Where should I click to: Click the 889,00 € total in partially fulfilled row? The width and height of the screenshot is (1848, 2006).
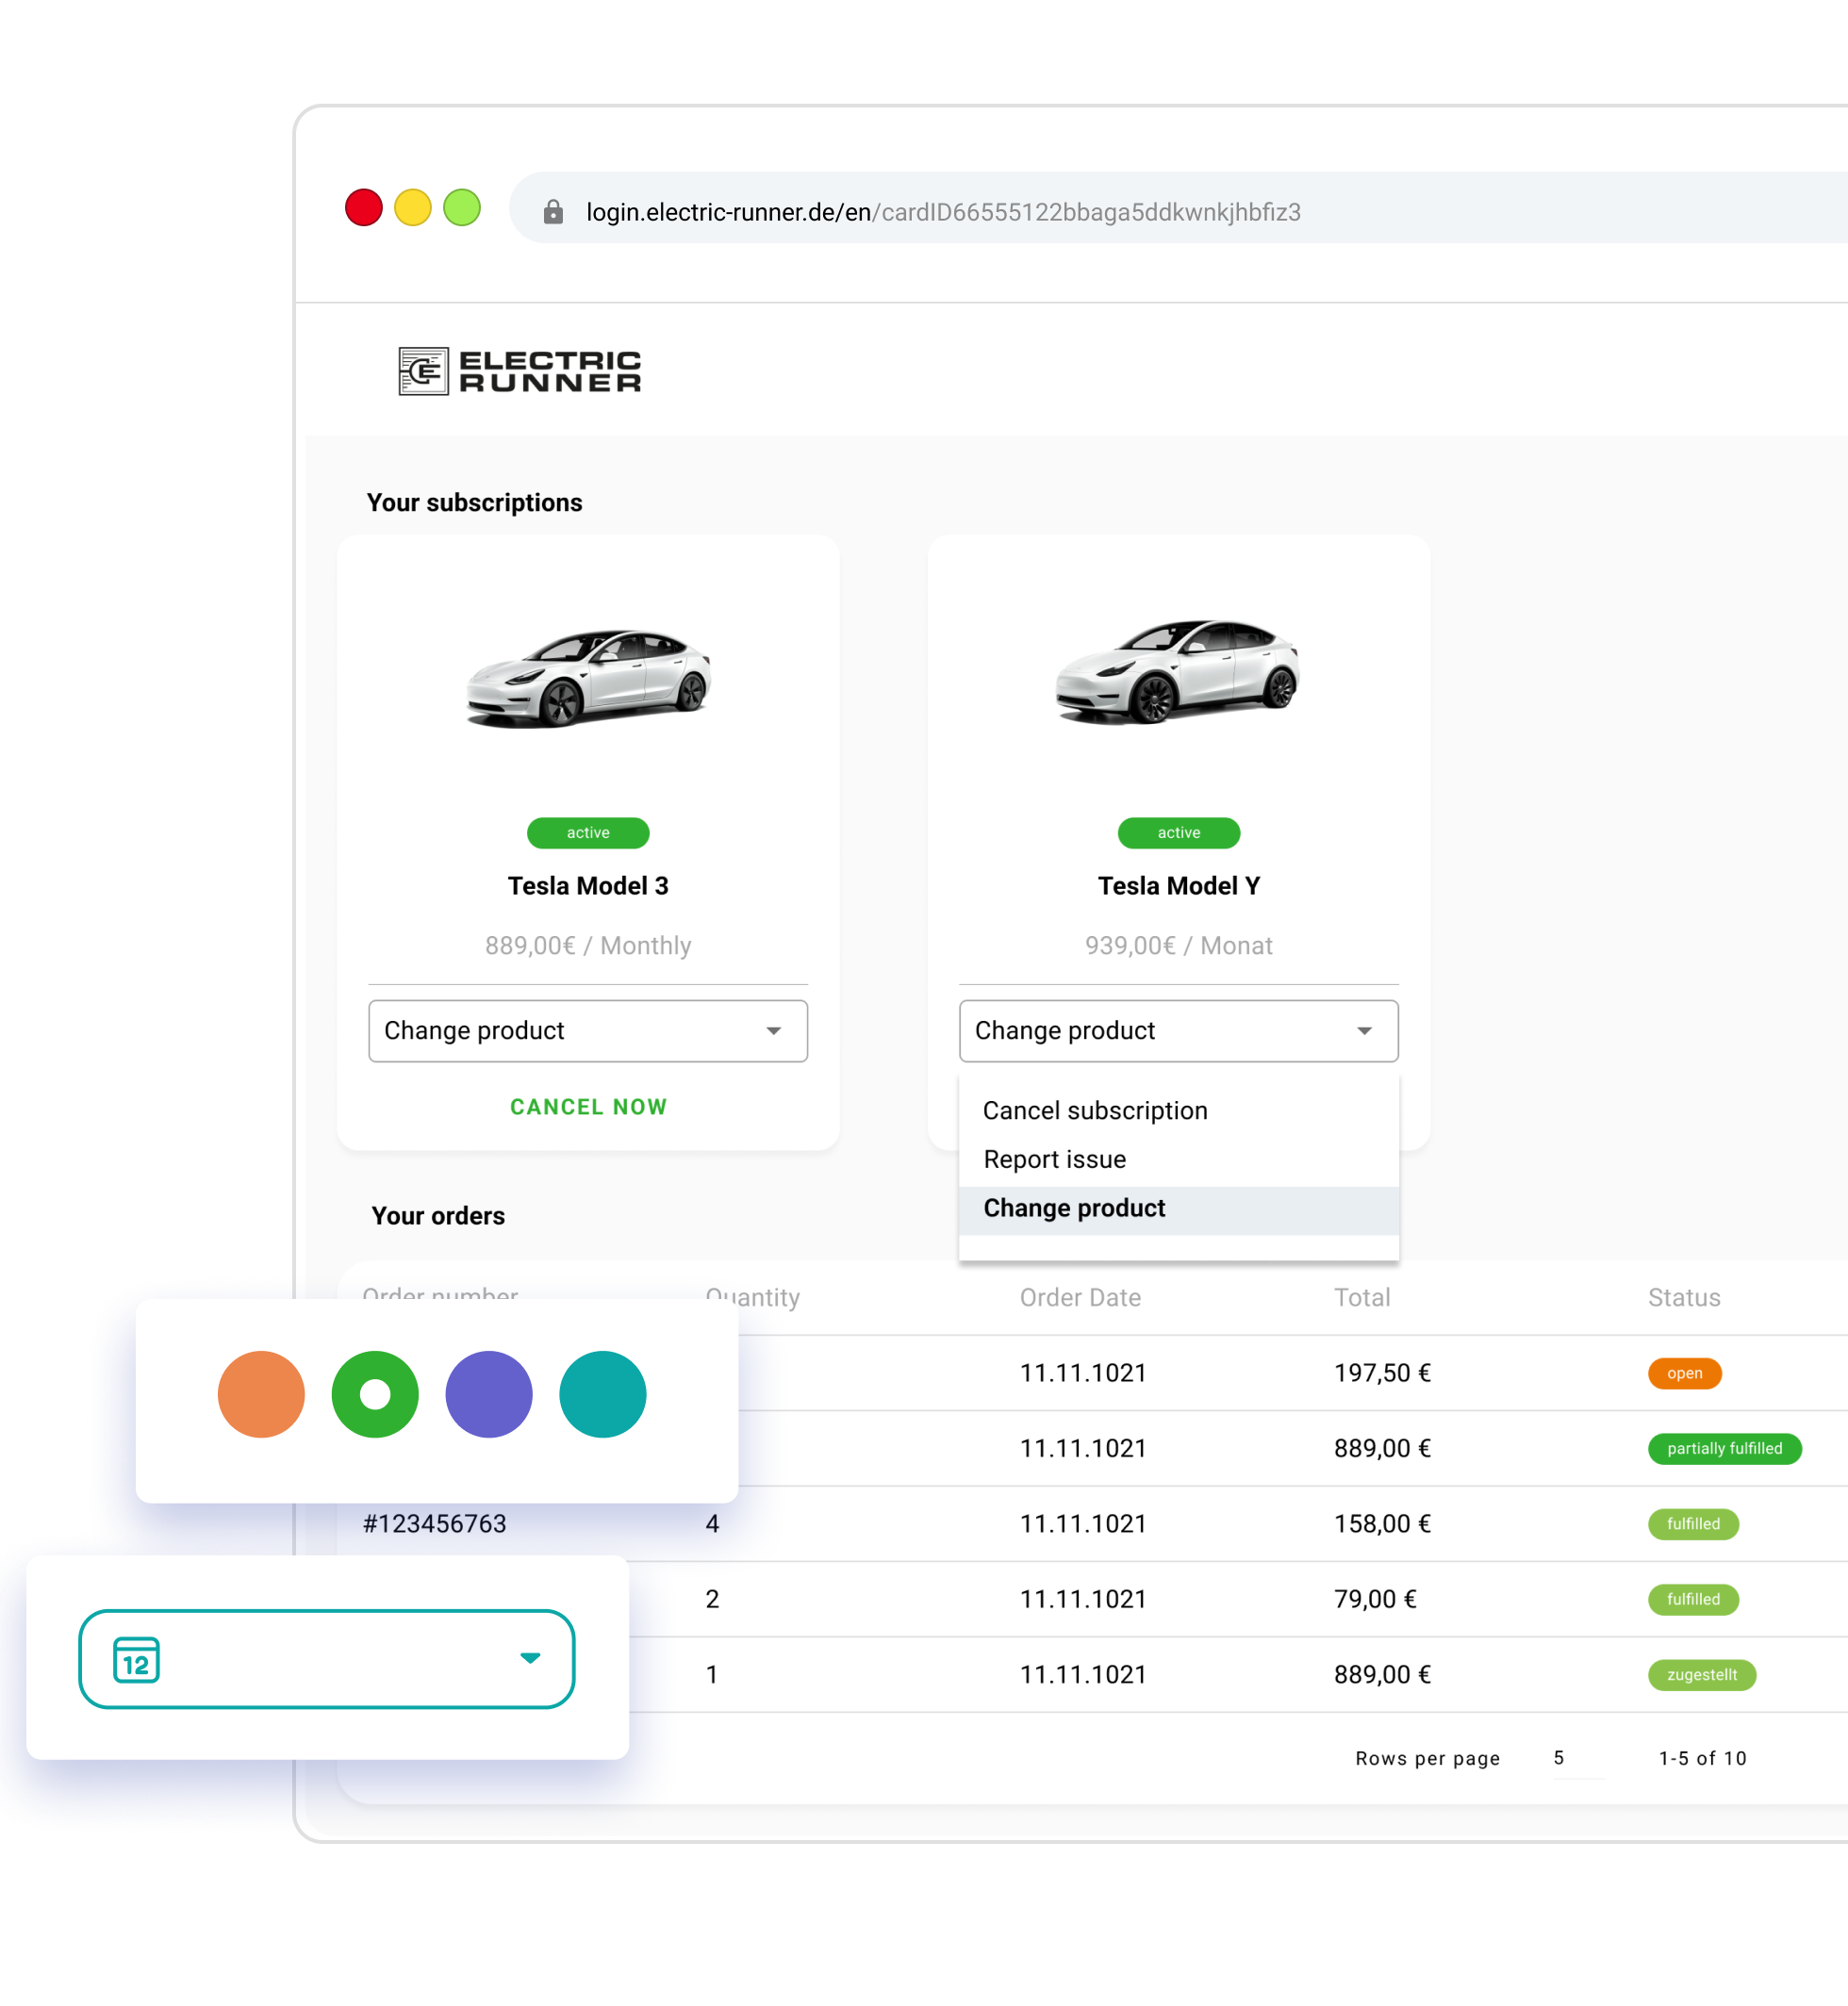point(1382,1449)
